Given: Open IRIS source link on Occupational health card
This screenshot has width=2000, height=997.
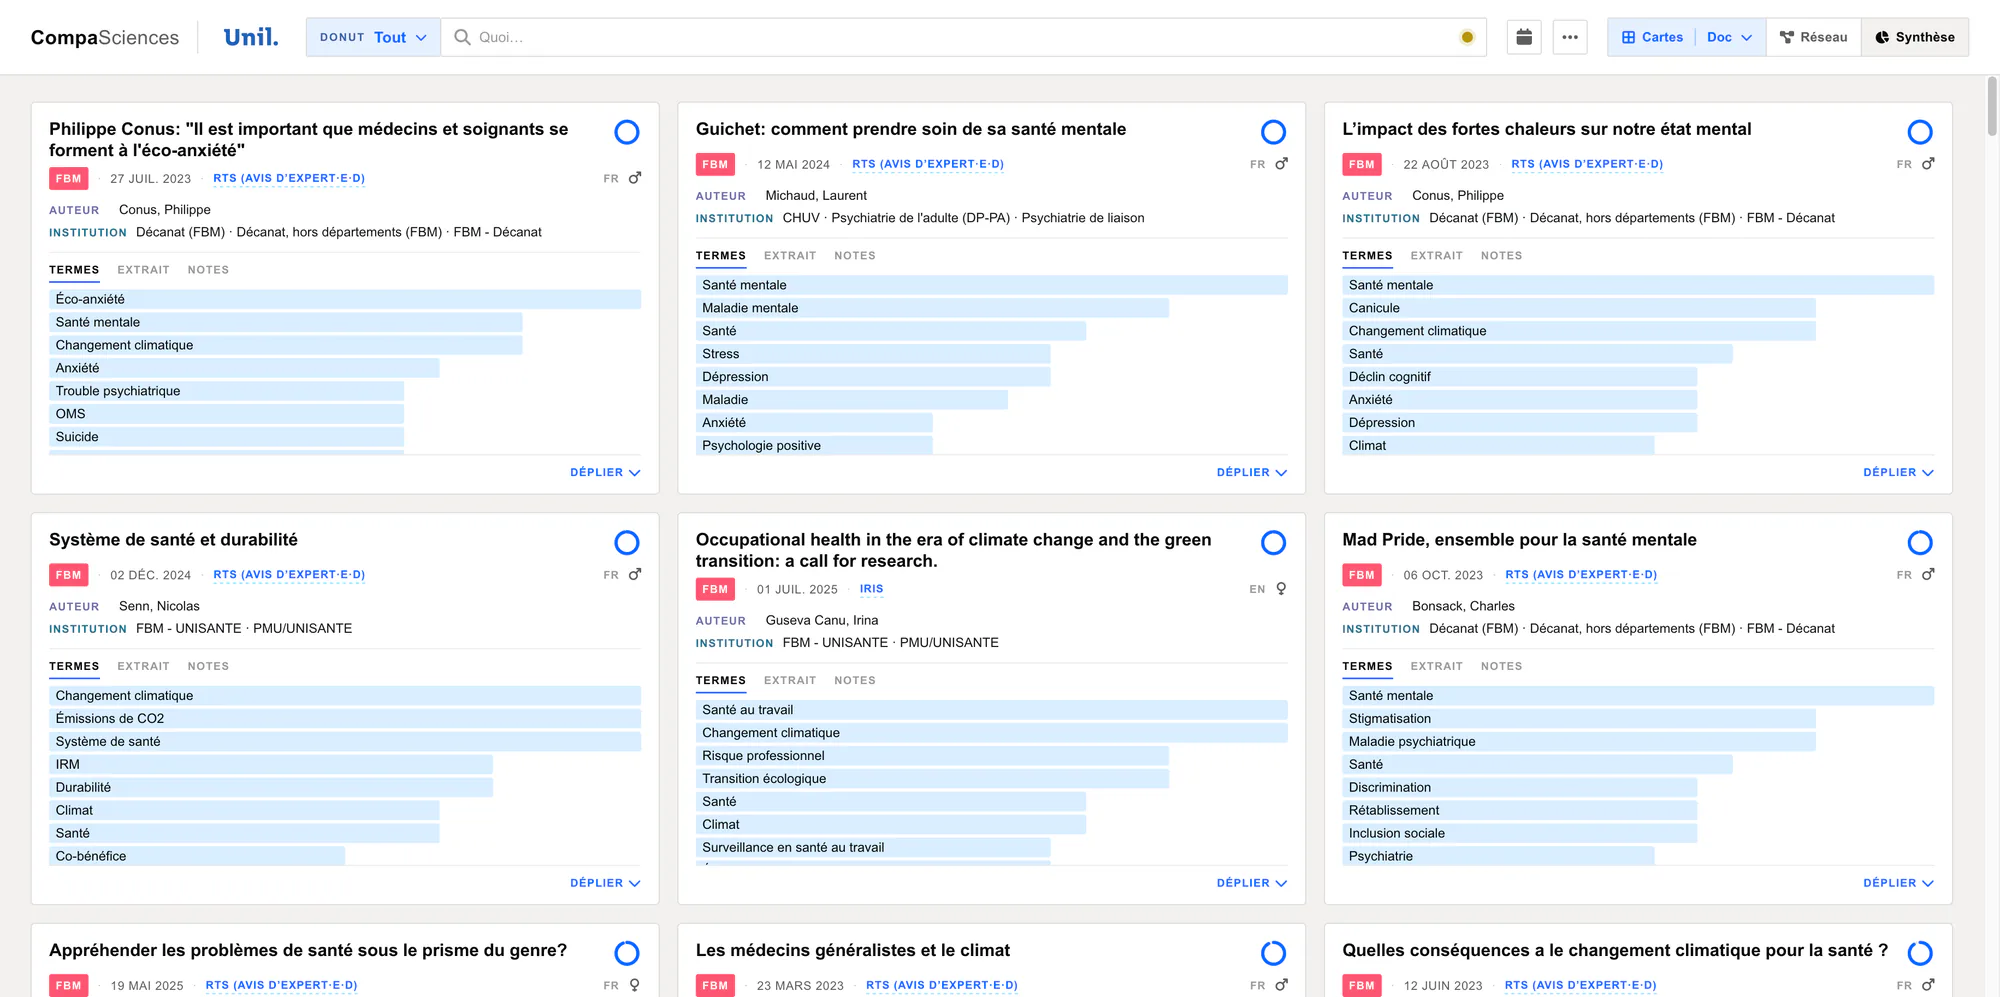Looking at the screenshot, I should pyautogui.click(x=871, y=589).
